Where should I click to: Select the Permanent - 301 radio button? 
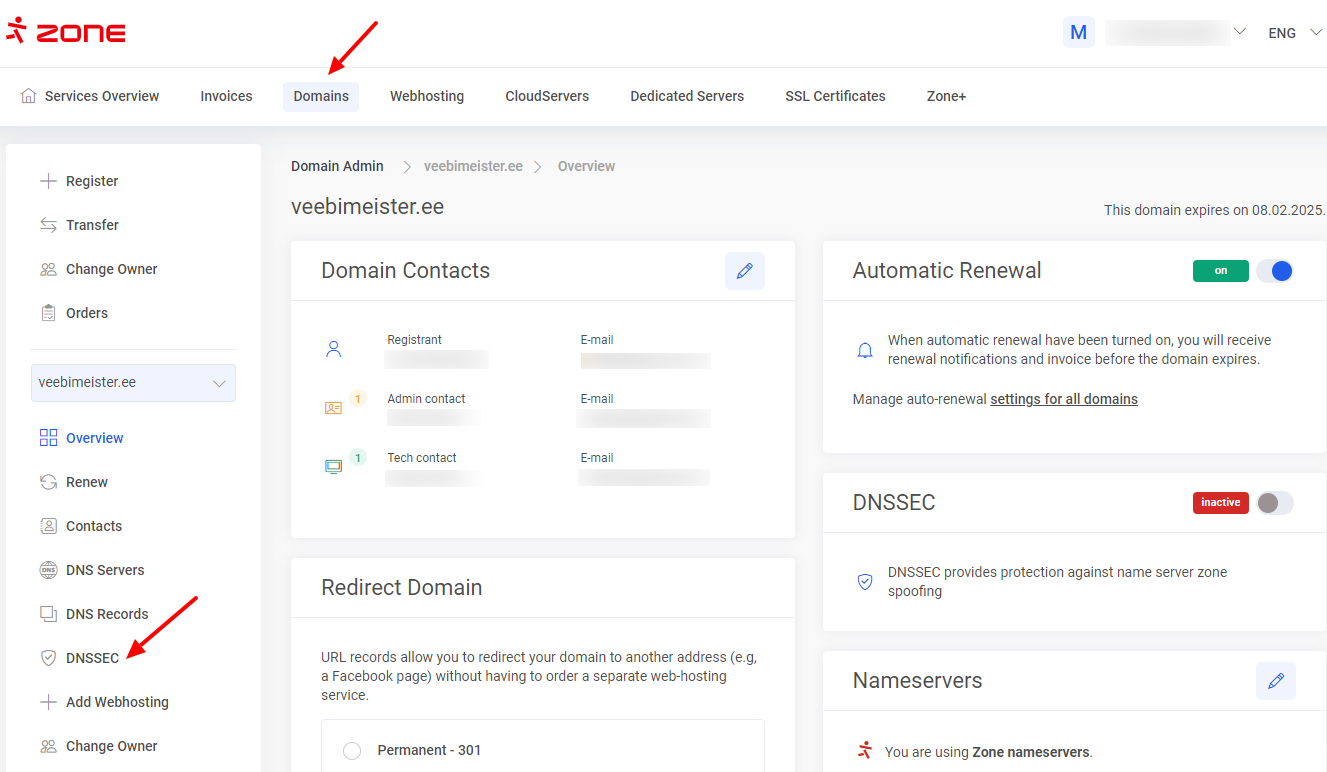[x=352, y=751]
